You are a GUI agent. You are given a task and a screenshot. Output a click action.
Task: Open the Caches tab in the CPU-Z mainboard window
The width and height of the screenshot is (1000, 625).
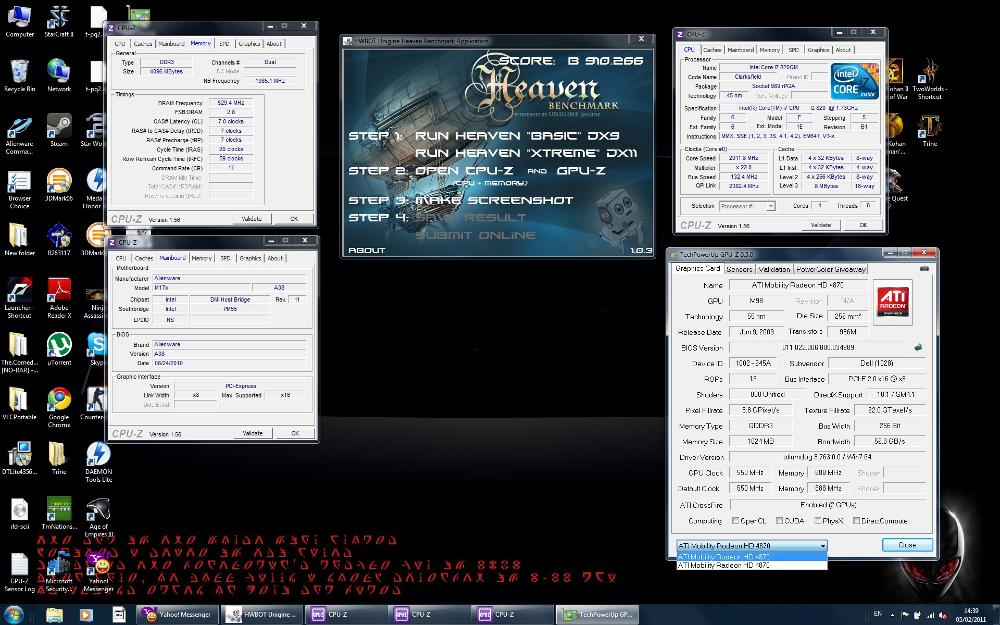[x=144, y=258]
